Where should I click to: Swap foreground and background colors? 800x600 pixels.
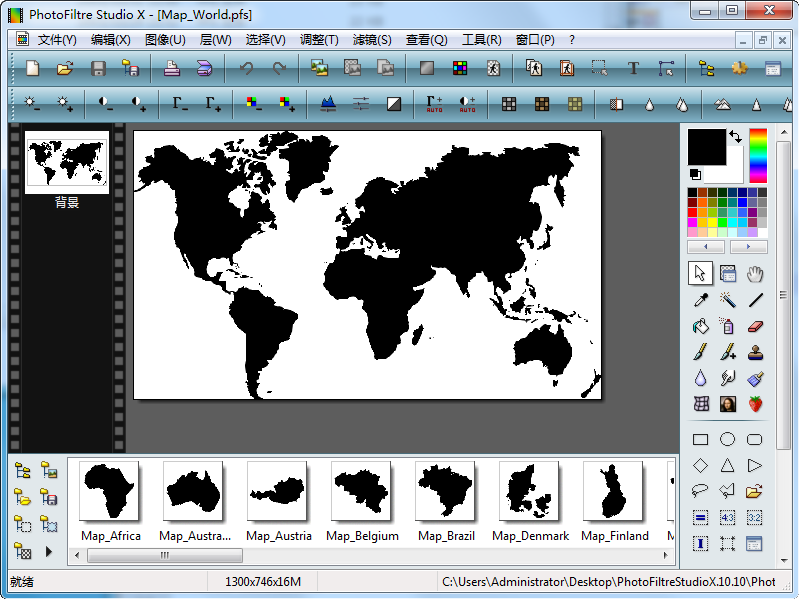(736, 136)
